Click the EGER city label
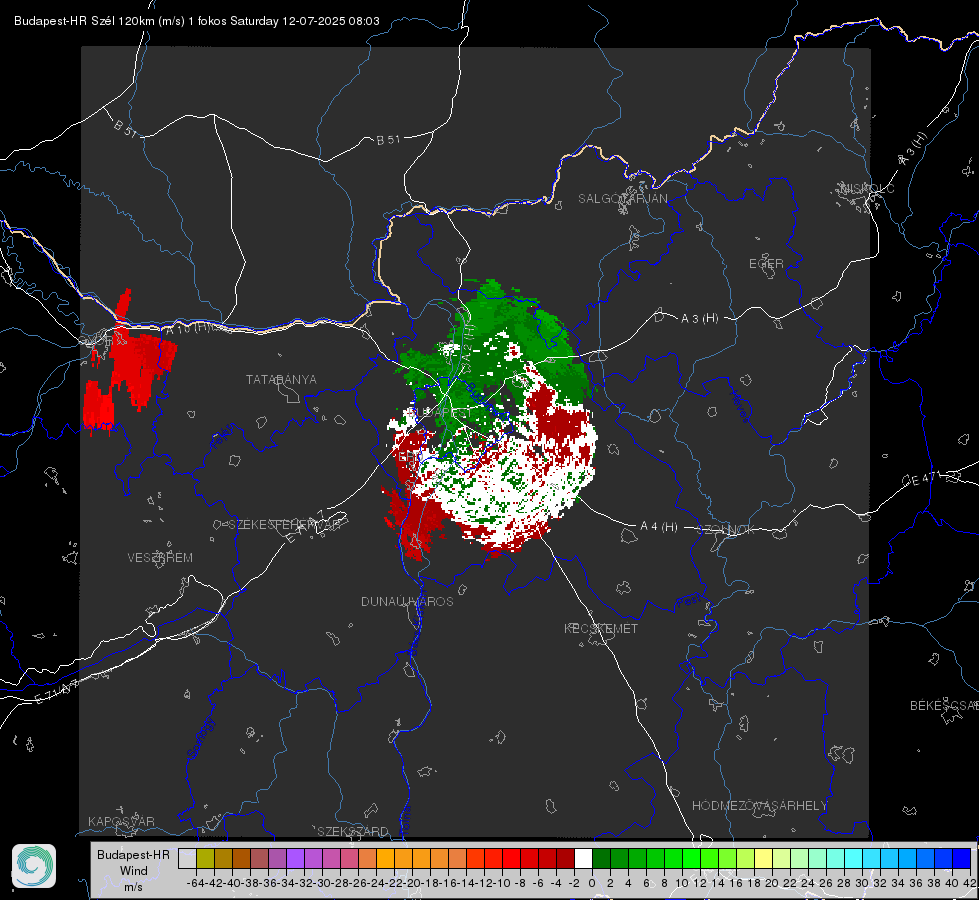The width and height of the screenshot is (979, 900). point(766,264)
